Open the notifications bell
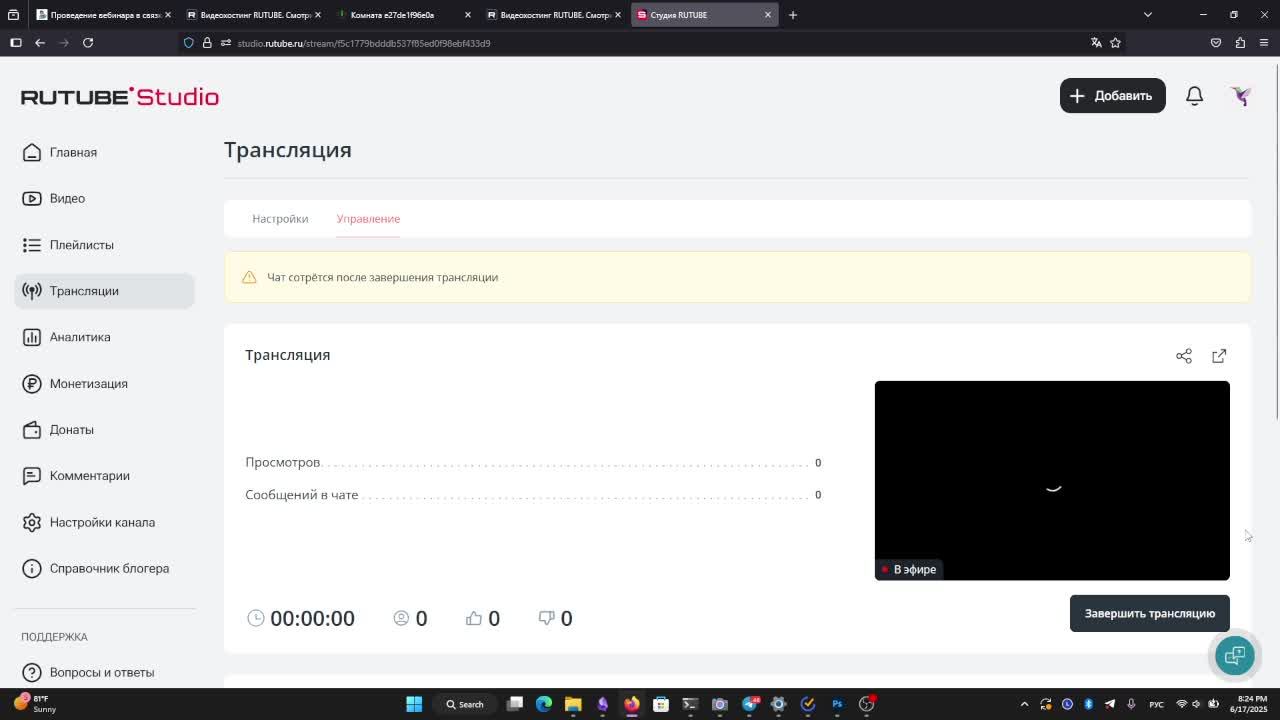The image size is (1280, 720). point(1194,95)
